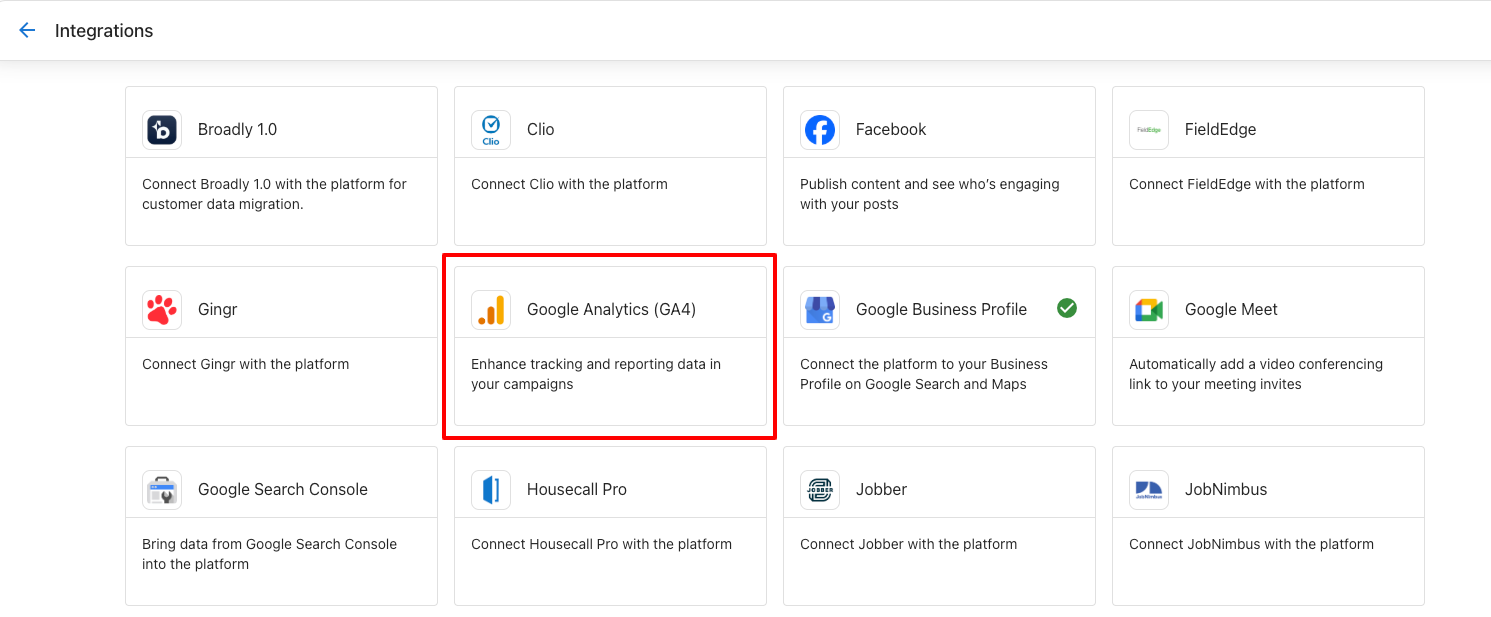Click the Broadly 1.0 logo icon
This screenshot has height=617, width=1491.
click(x=162, y=130)
